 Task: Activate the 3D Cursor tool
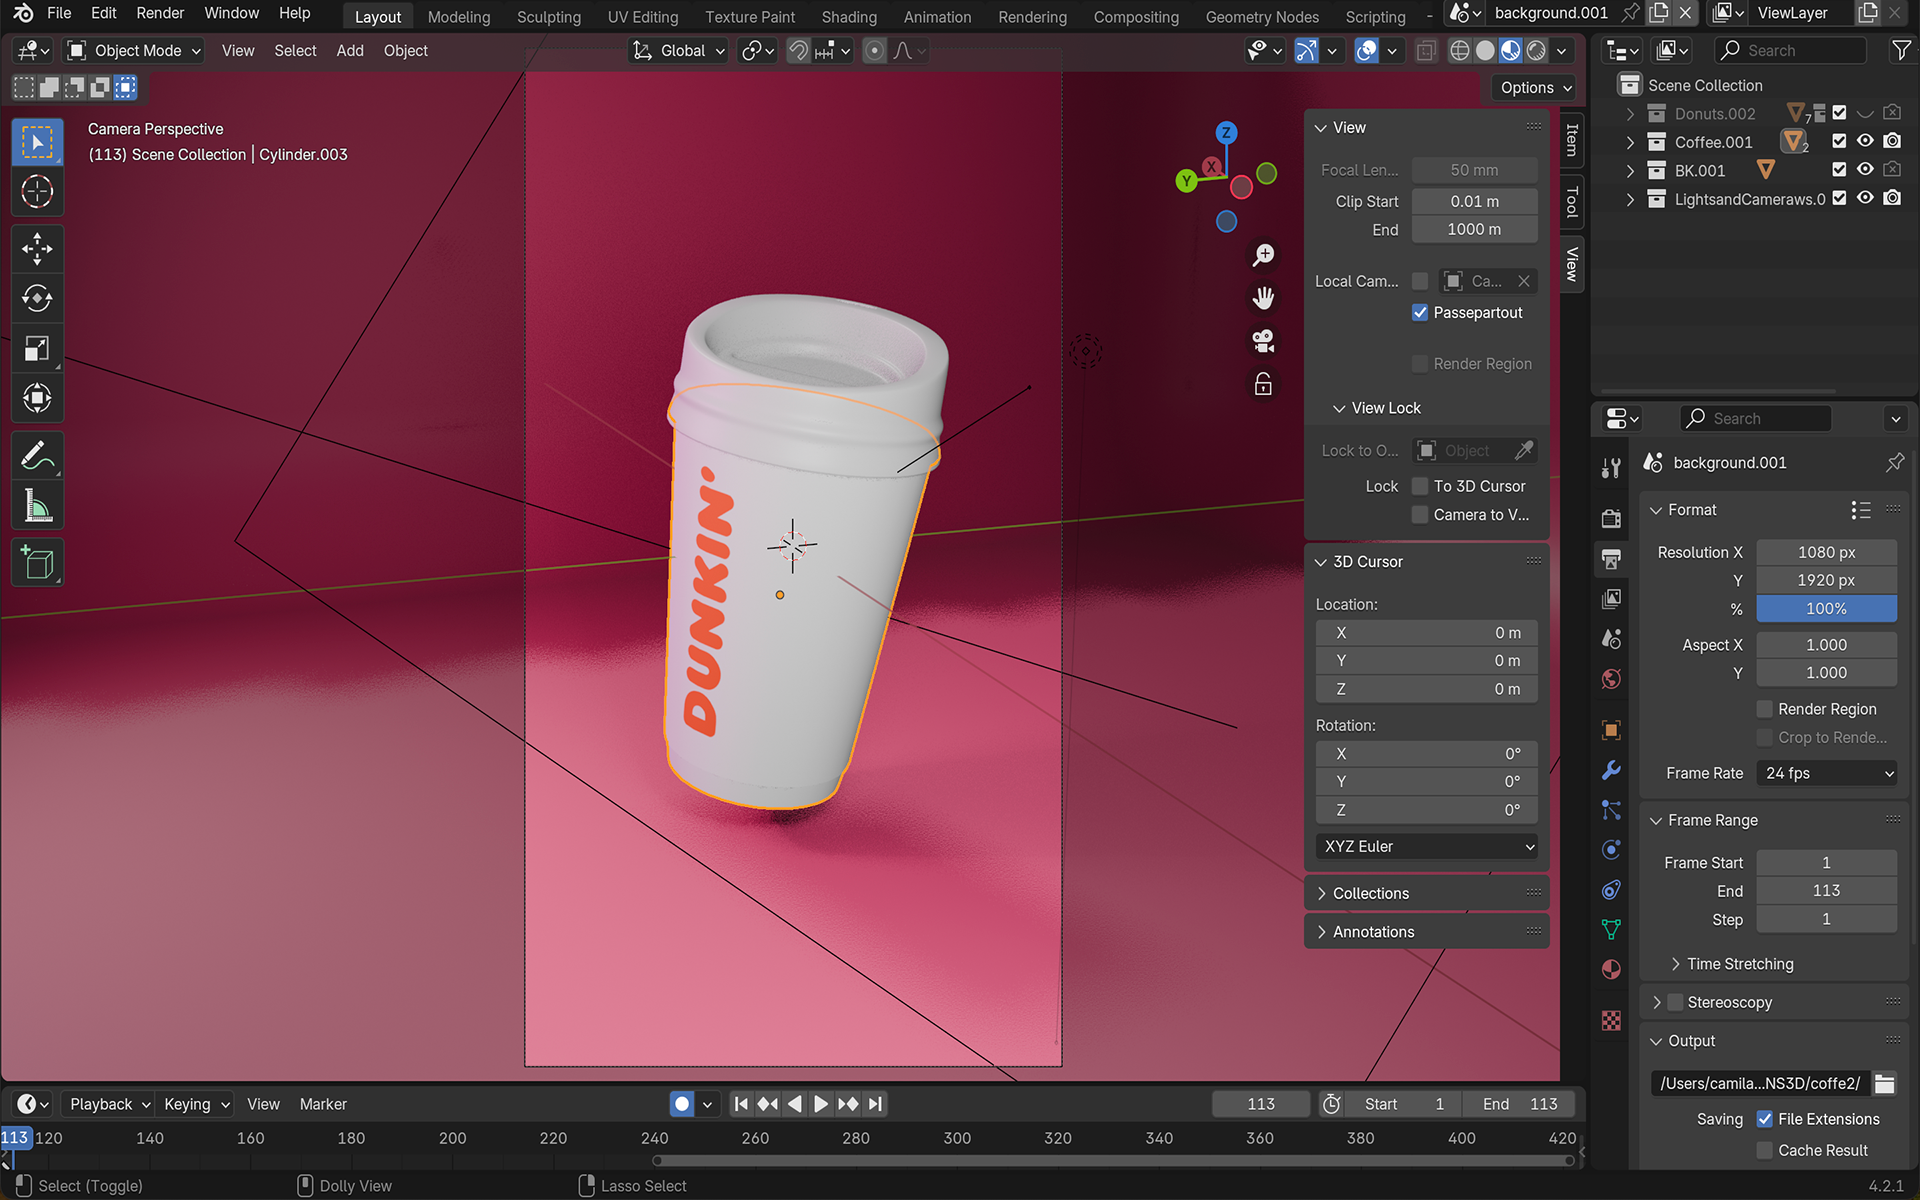pyautogui.click(x=38, y=191)
